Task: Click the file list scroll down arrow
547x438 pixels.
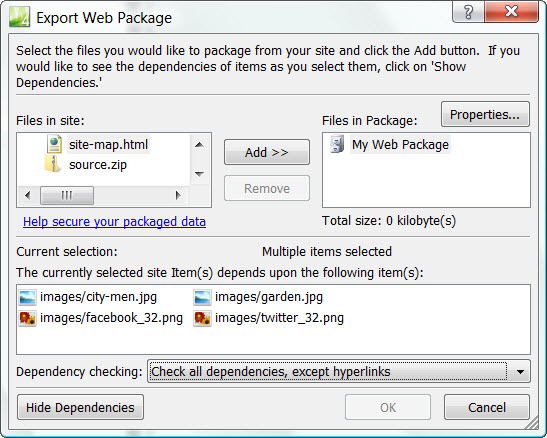Action: pos(199,174)
